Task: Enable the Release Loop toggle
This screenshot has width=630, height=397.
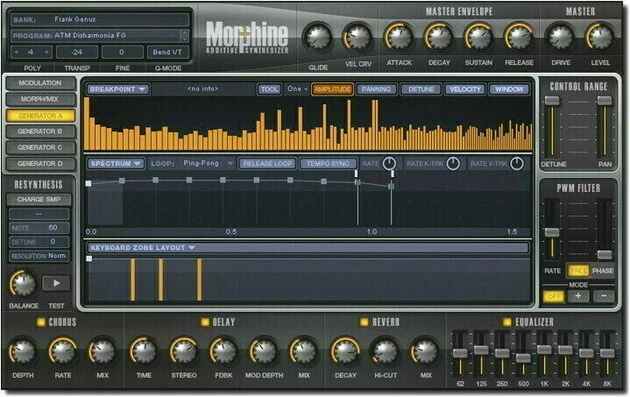Action: [267, 164]
